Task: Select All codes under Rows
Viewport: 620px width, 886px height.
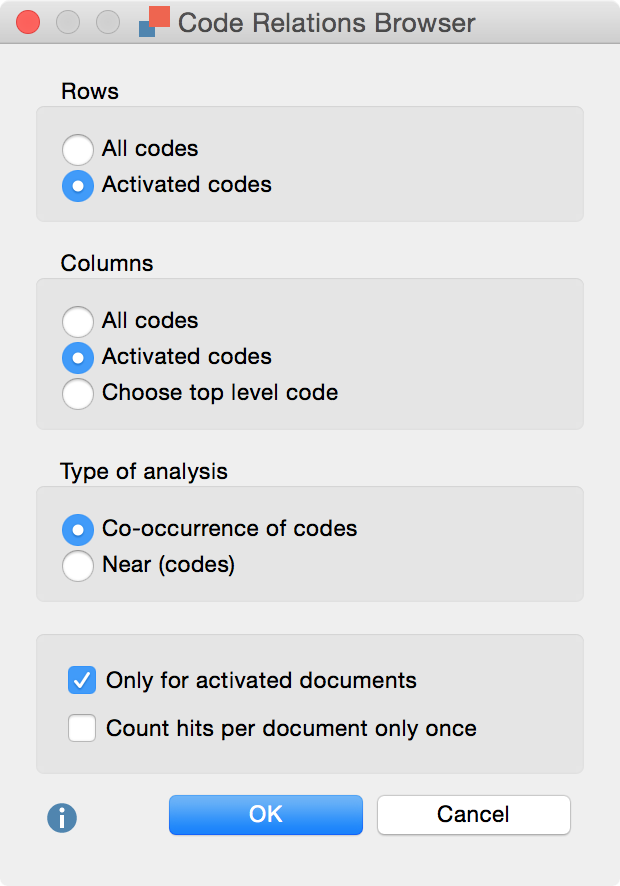Action: click(x=78, y=149)
